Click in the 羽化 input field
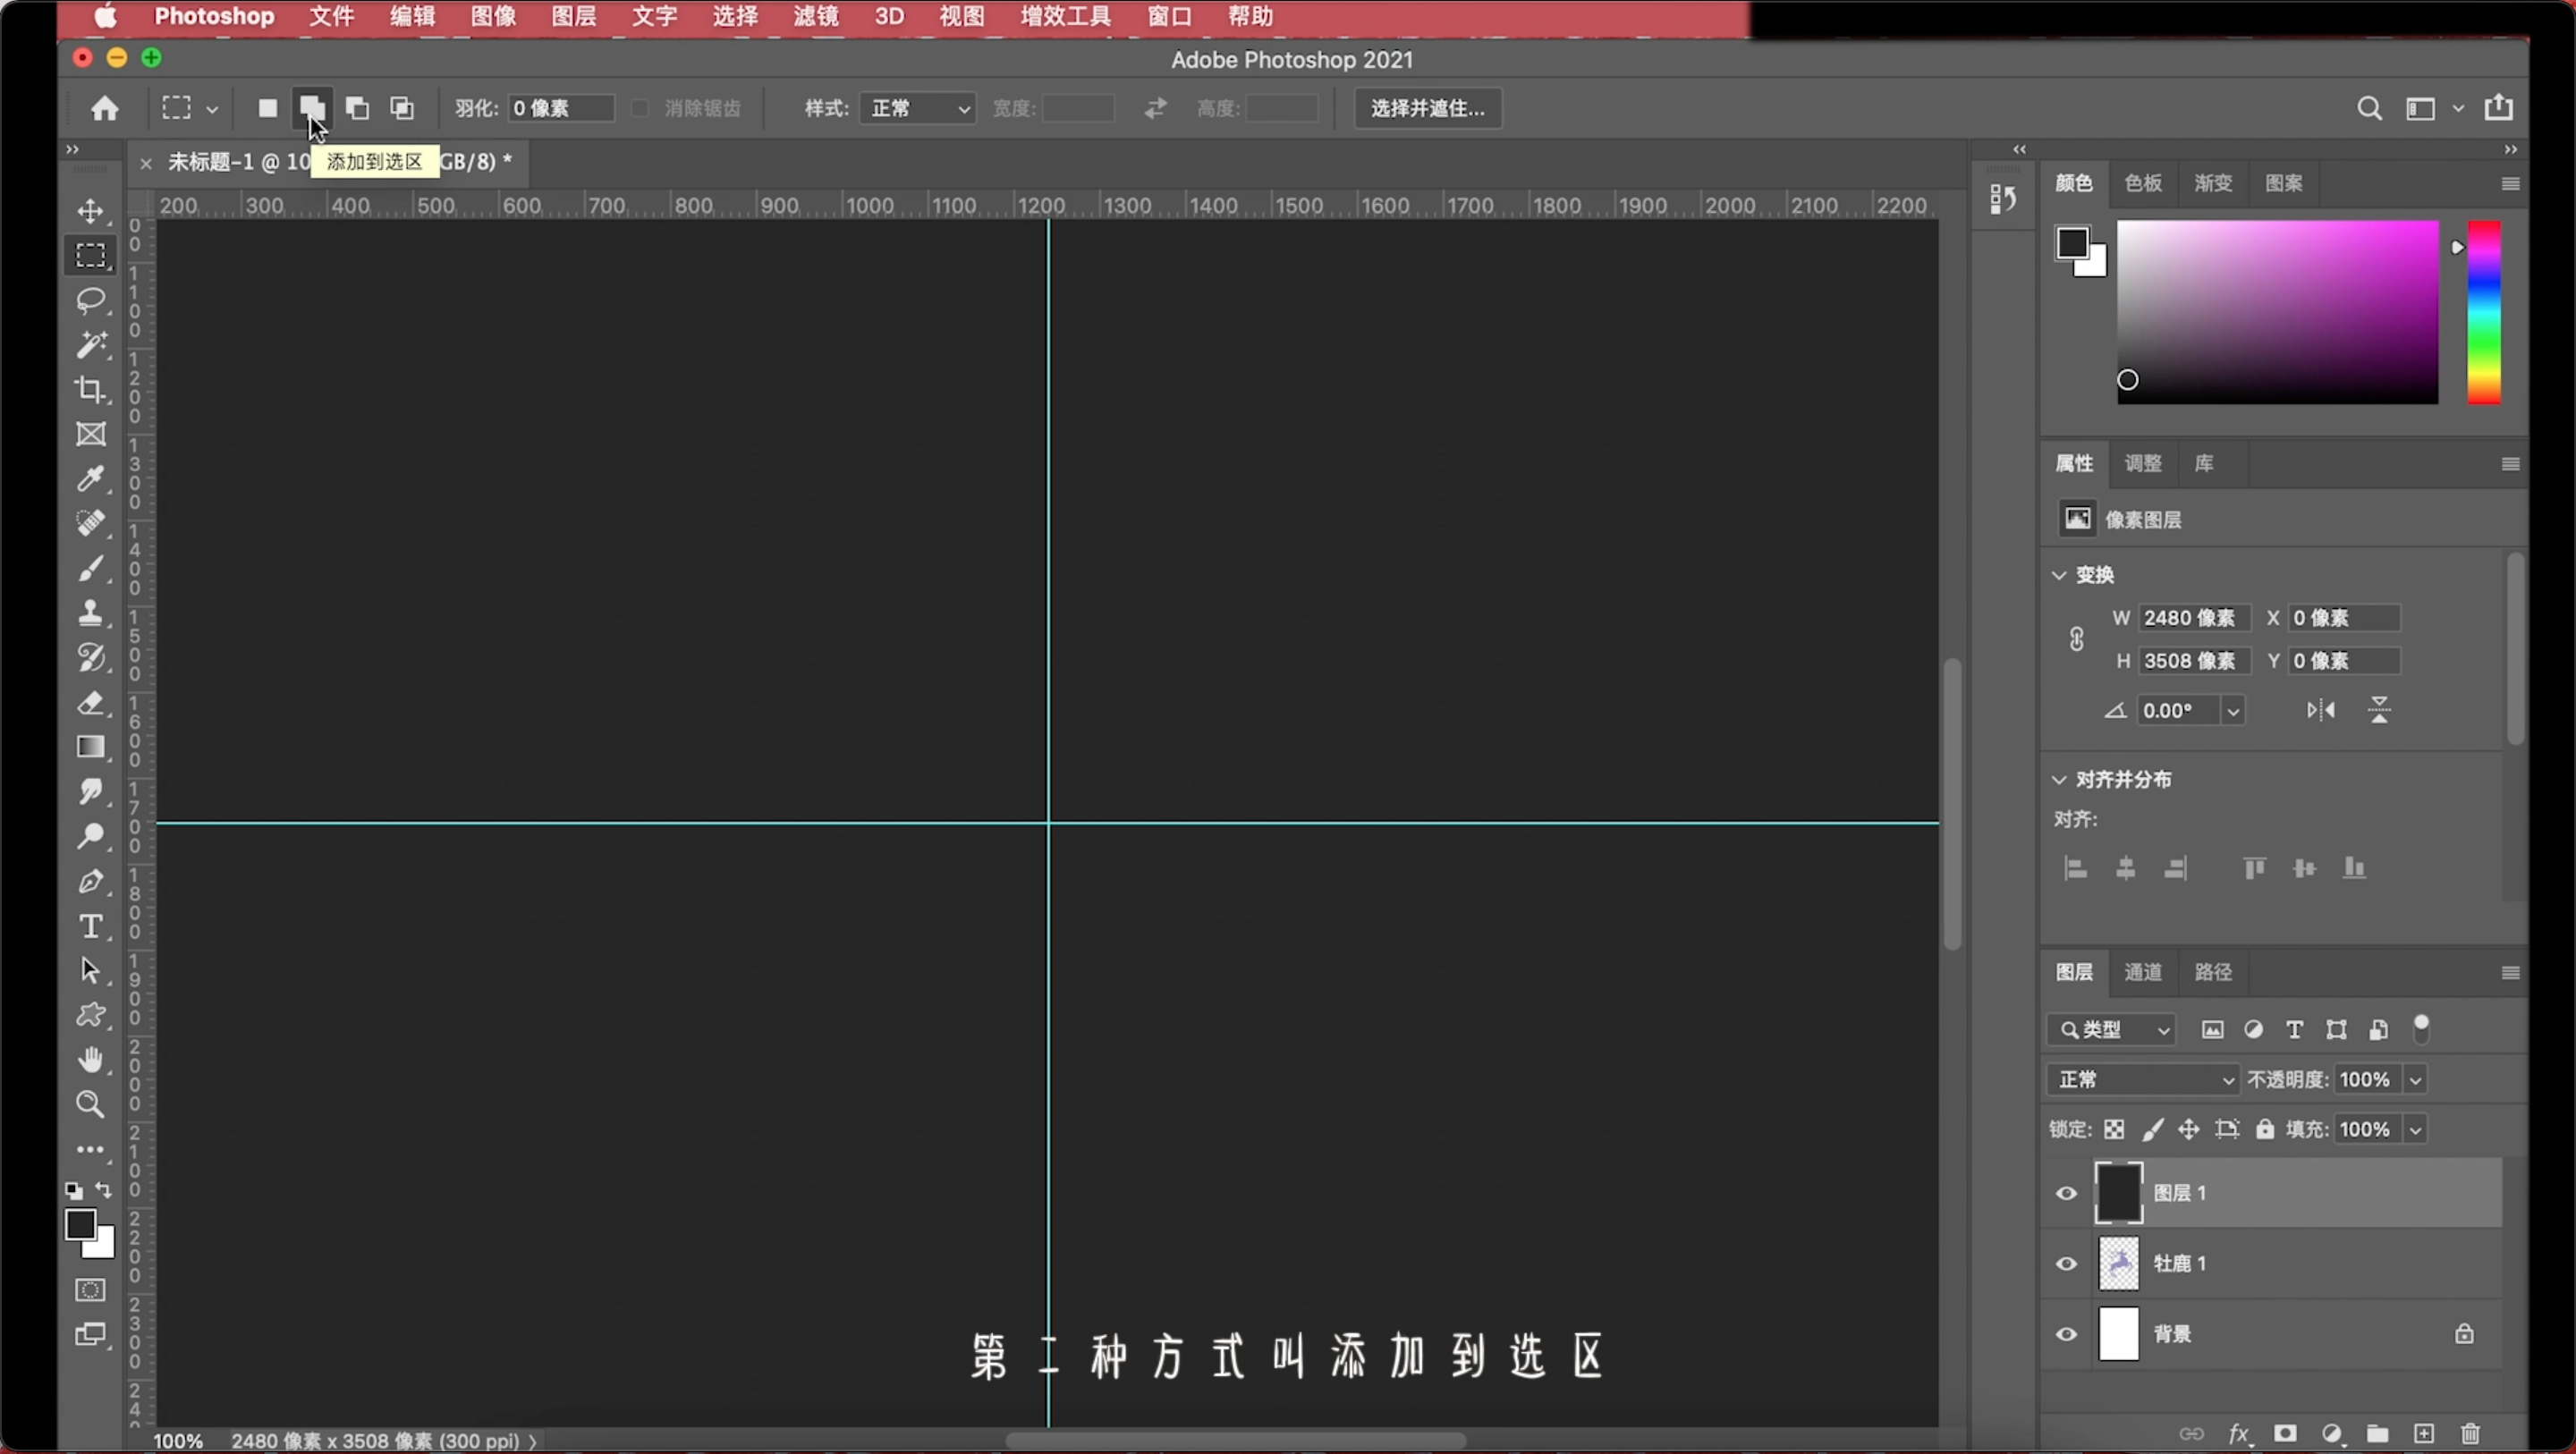Viewport: 2576px width, 1454px height. coord(560,108)
